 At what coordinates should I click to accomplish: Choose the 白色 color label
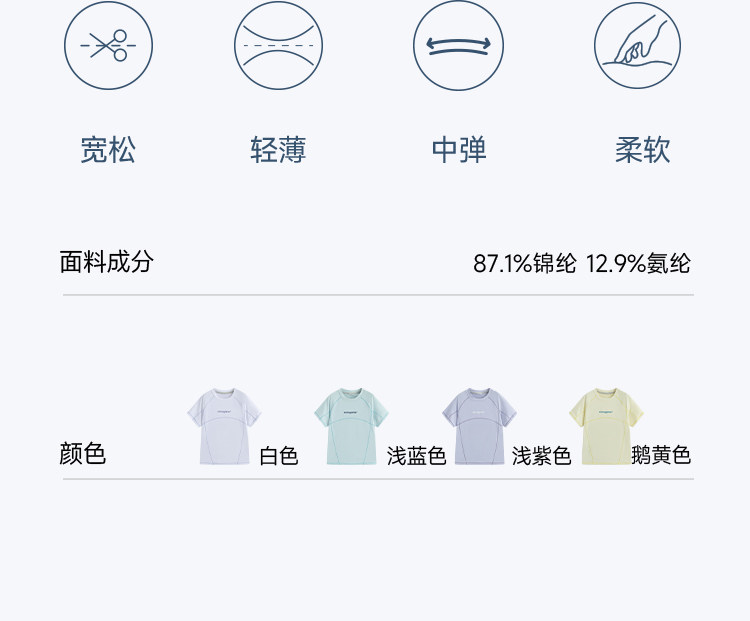(x=279, y=456)
